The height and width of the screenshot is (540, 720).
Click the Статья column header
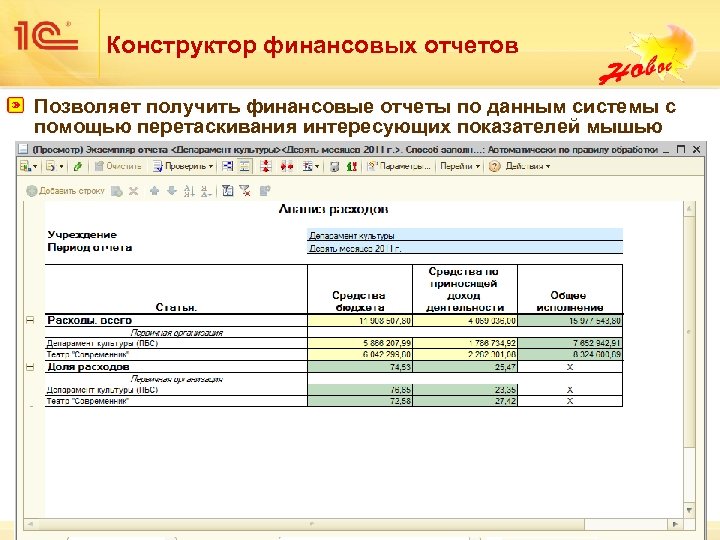(x=176, y=289)
